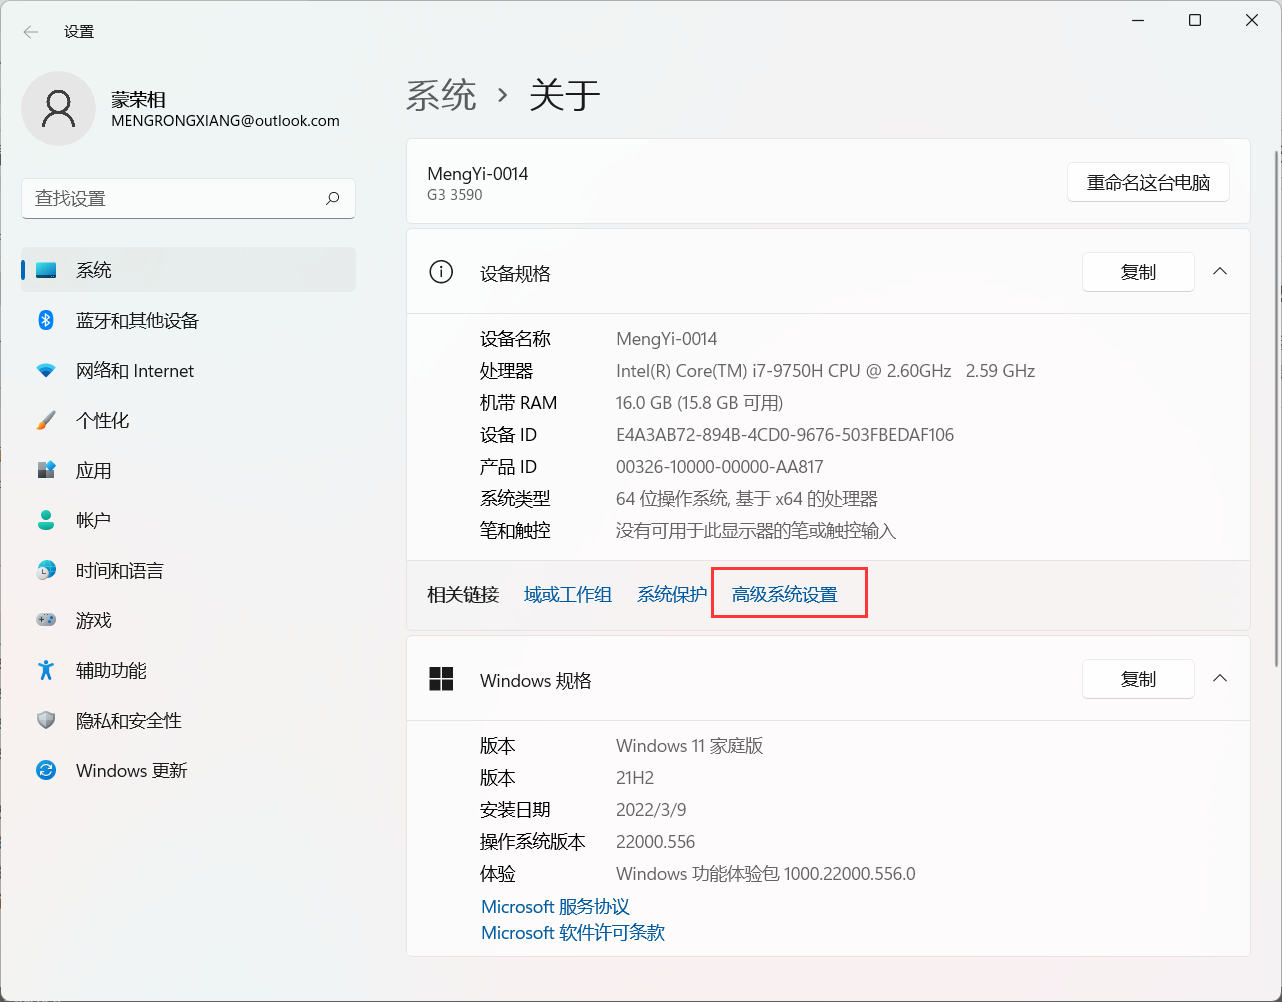Open the 高级系统设置 link
Screen dimensions: 1282x1002
785,594
